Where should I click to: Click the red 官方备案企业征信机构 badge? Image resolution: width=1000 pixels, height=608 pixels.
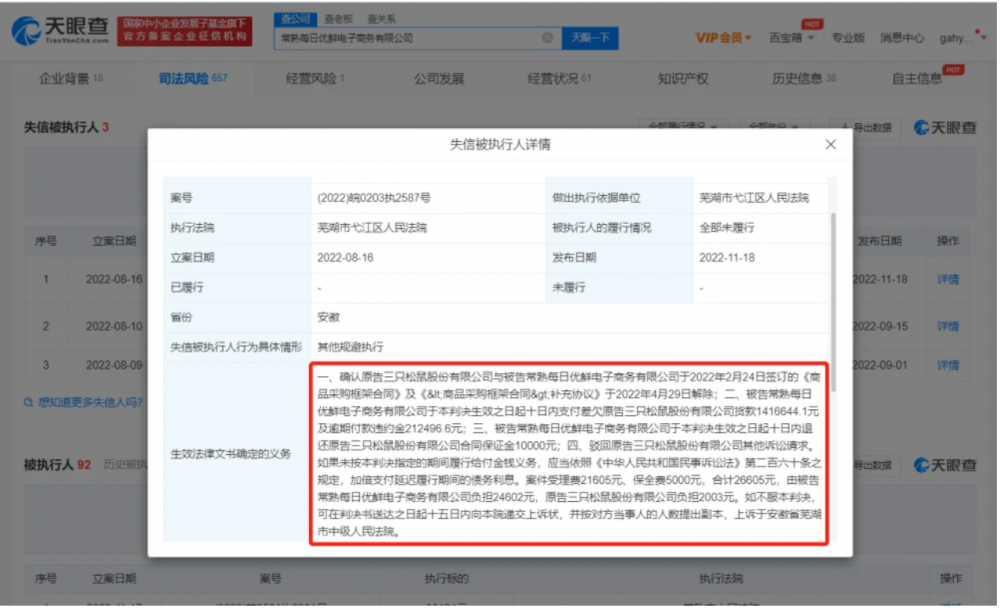tap(184, 31)
